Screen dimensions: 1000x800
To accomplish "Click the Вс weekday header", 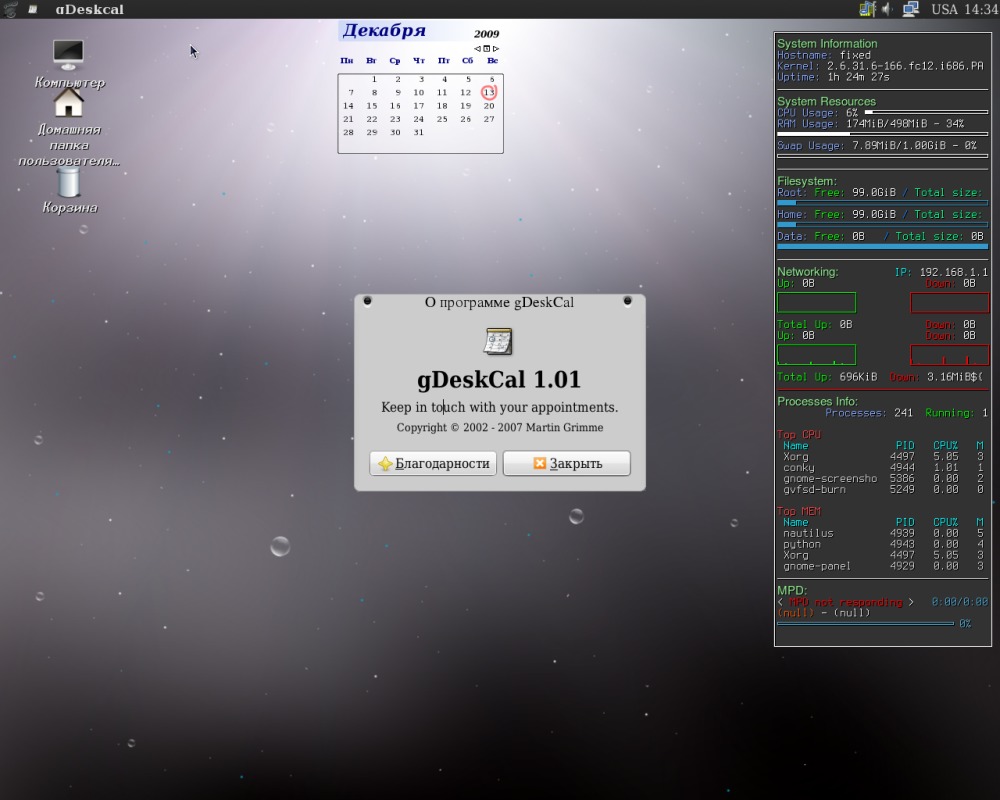I will [x=492, y=61].
